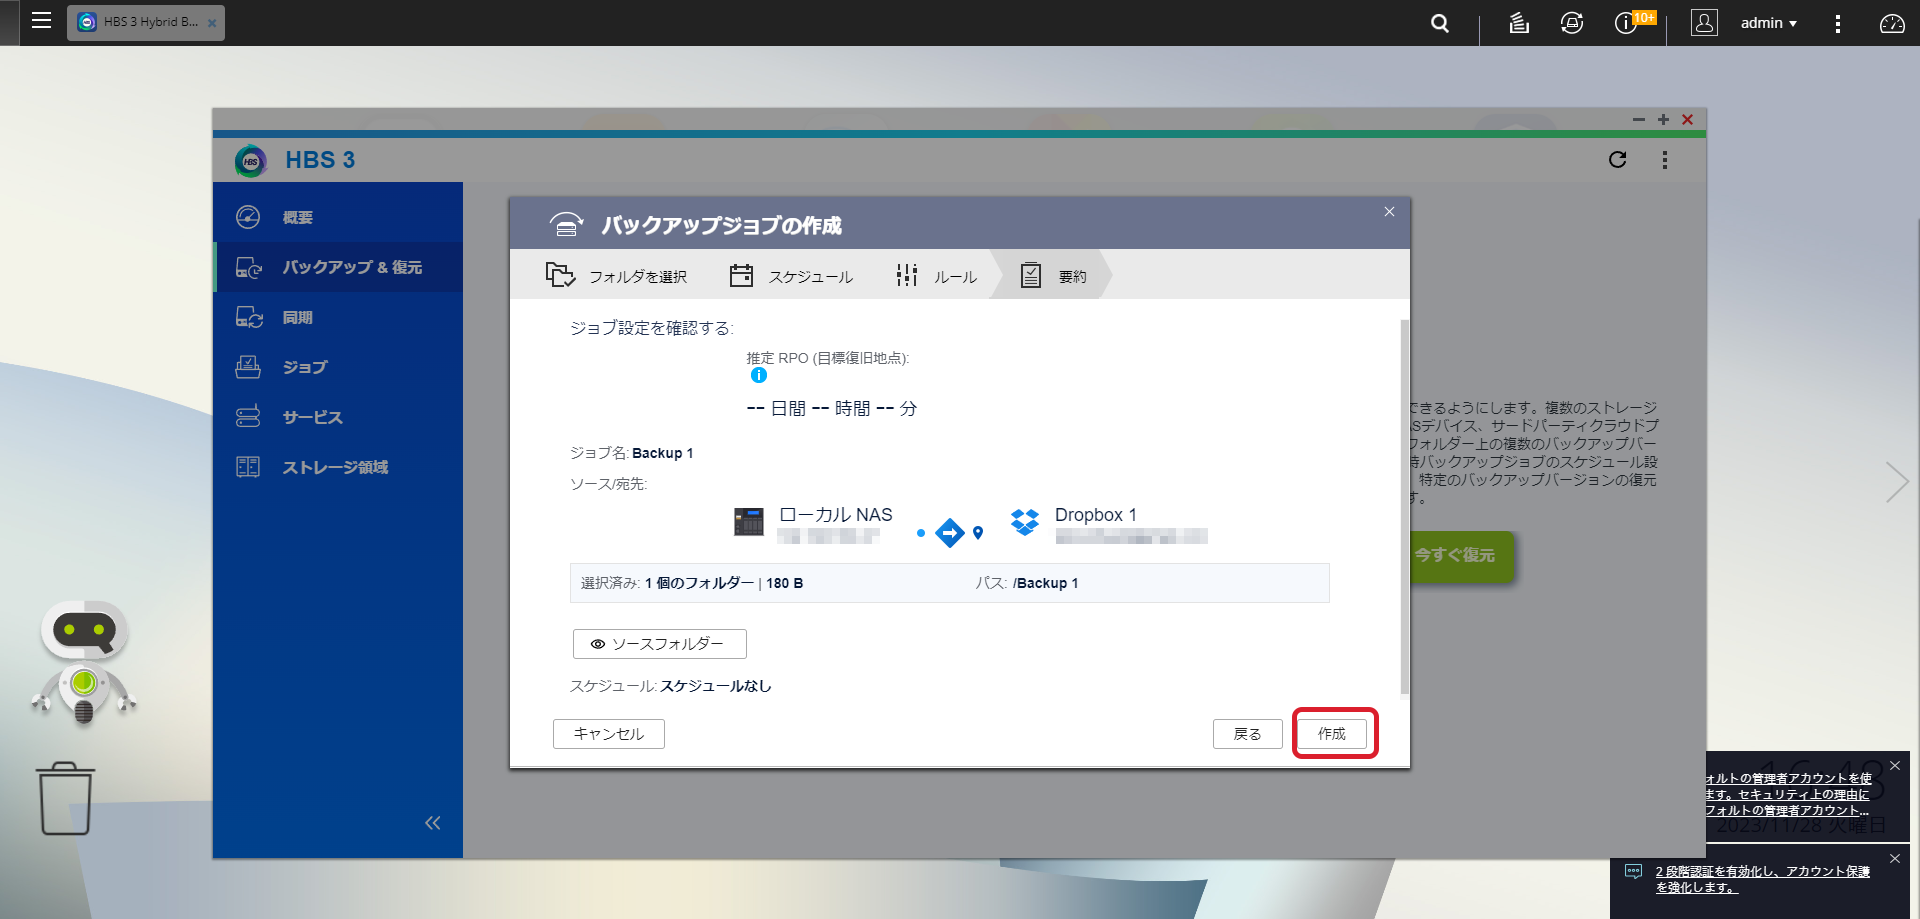The height and width of the screenshot is (919, 1920).
Task: Open the default admin account warning link
Action: [1788, 794]
